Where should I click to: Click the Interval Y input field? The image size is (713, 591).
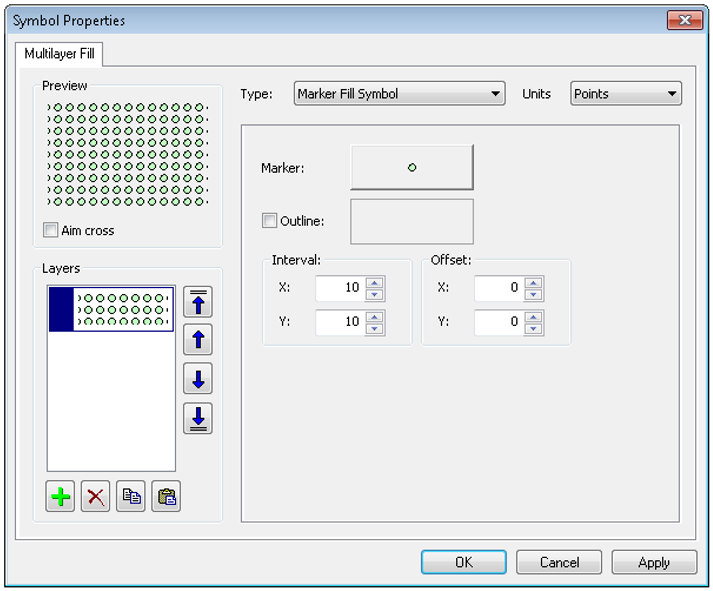339,322
